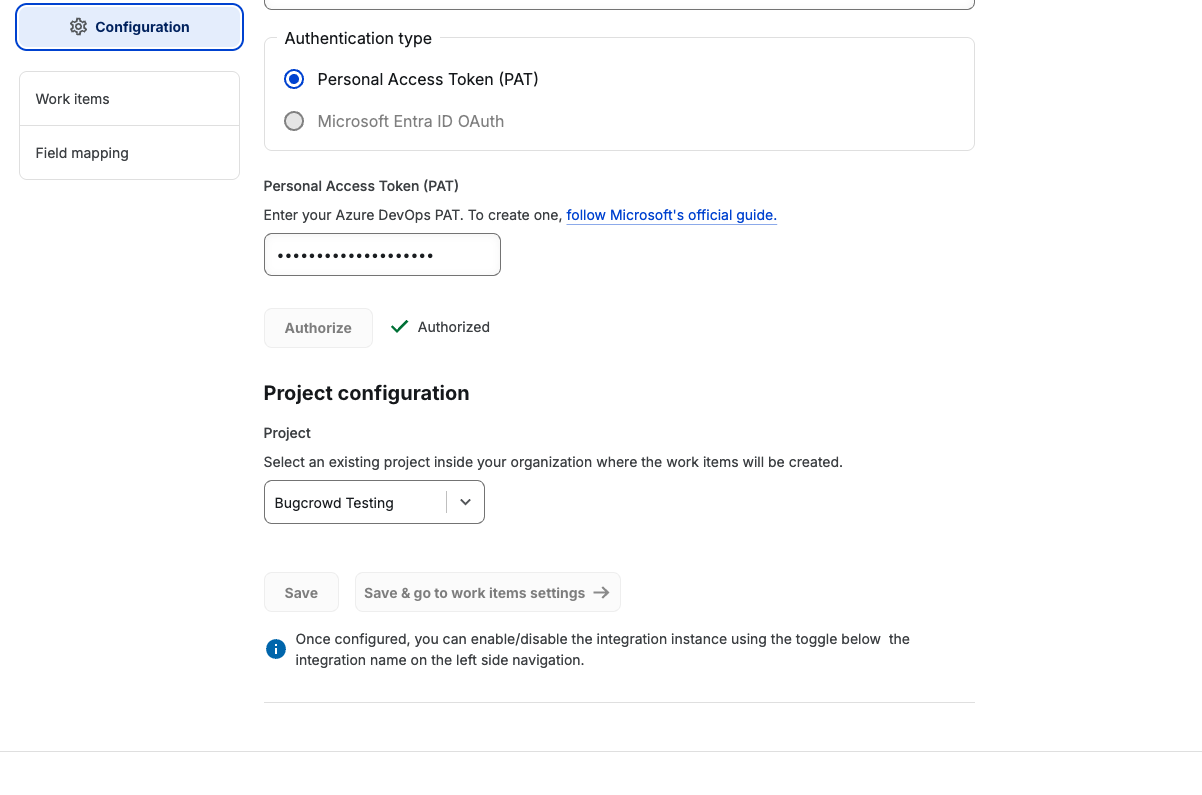Click the partially visible text field at the top
1202x795 pixels.
coord(618,5)
